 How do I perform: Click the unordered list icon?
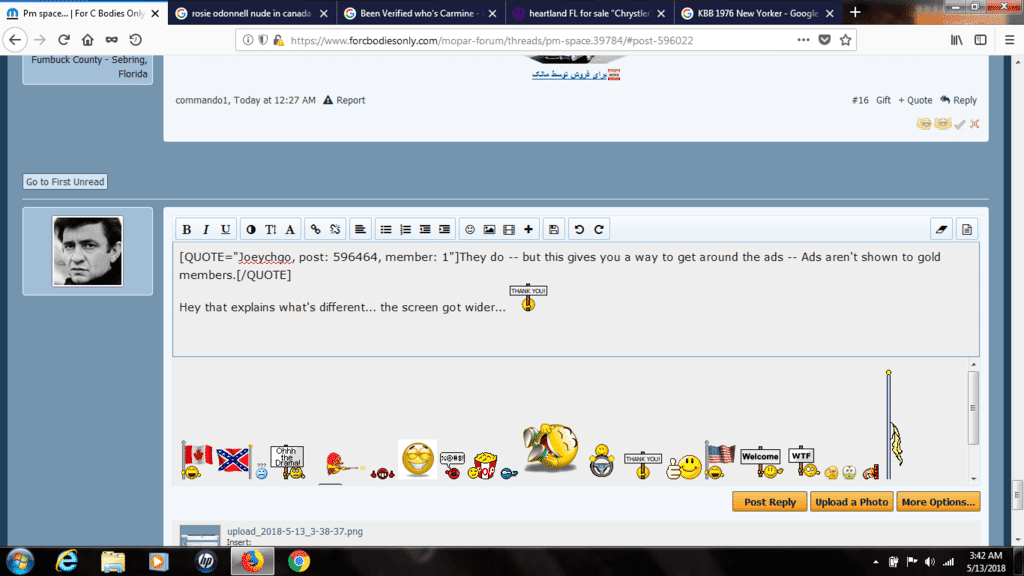pyautogui.click(x=386, y=229)
